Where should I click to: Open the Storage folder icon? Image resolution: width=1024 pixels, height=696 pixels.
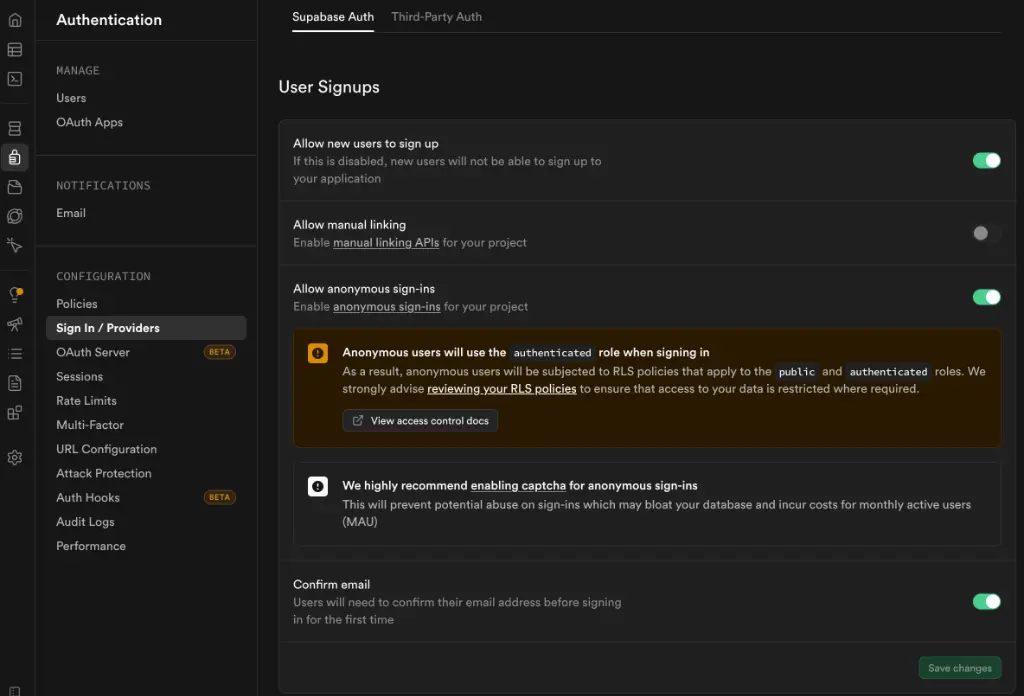(15, 187)
